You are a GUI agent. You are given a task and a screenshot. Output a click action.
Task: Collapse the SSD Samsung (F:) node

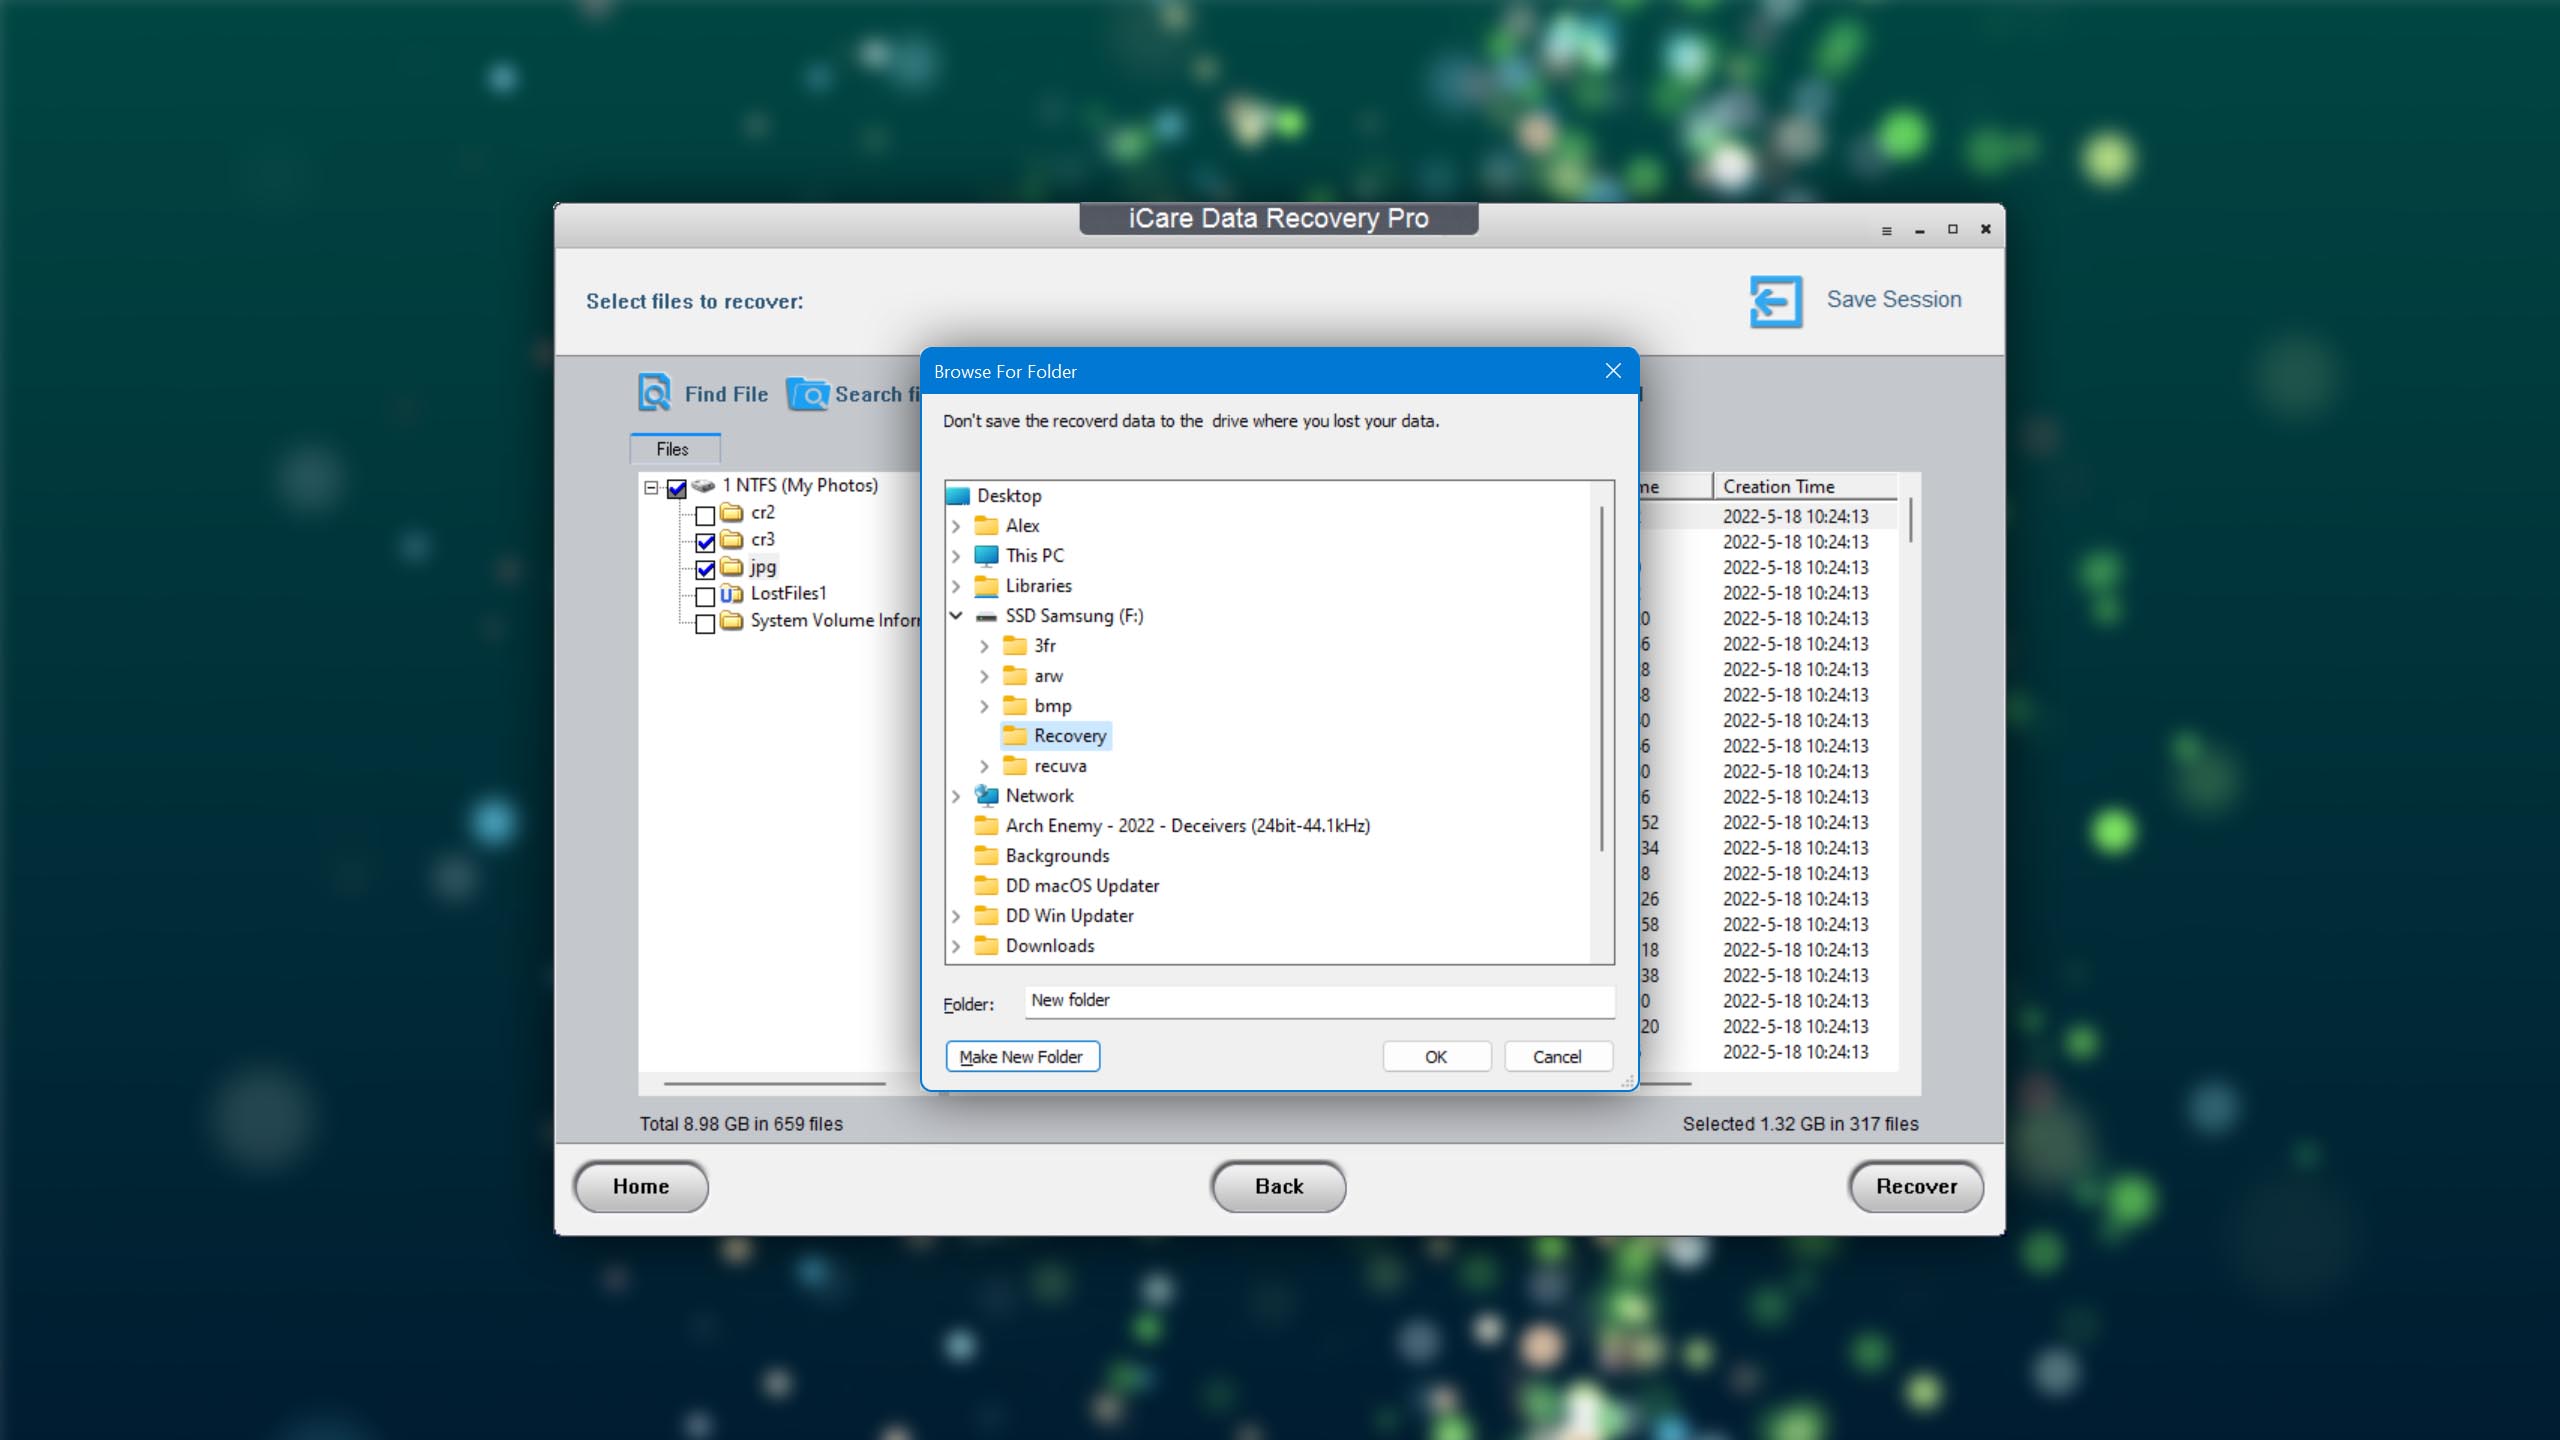956,615
